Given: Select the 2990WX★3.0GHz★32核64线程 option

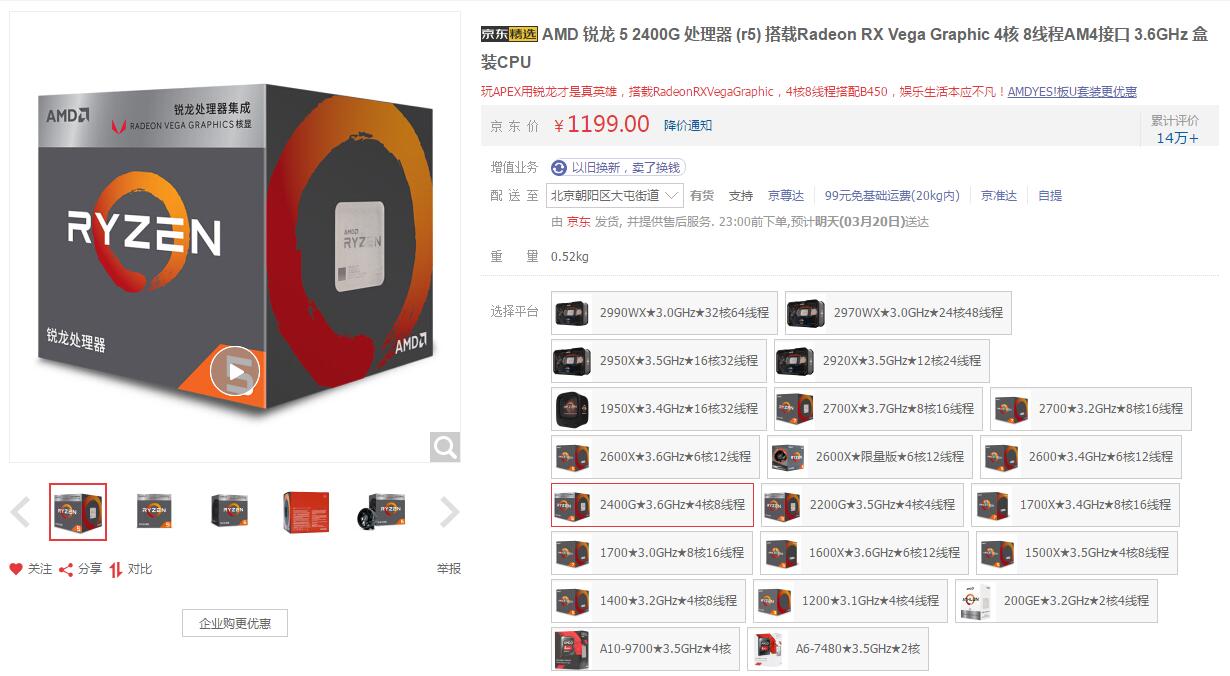Looking at the screenshot, I should (664, 313).
